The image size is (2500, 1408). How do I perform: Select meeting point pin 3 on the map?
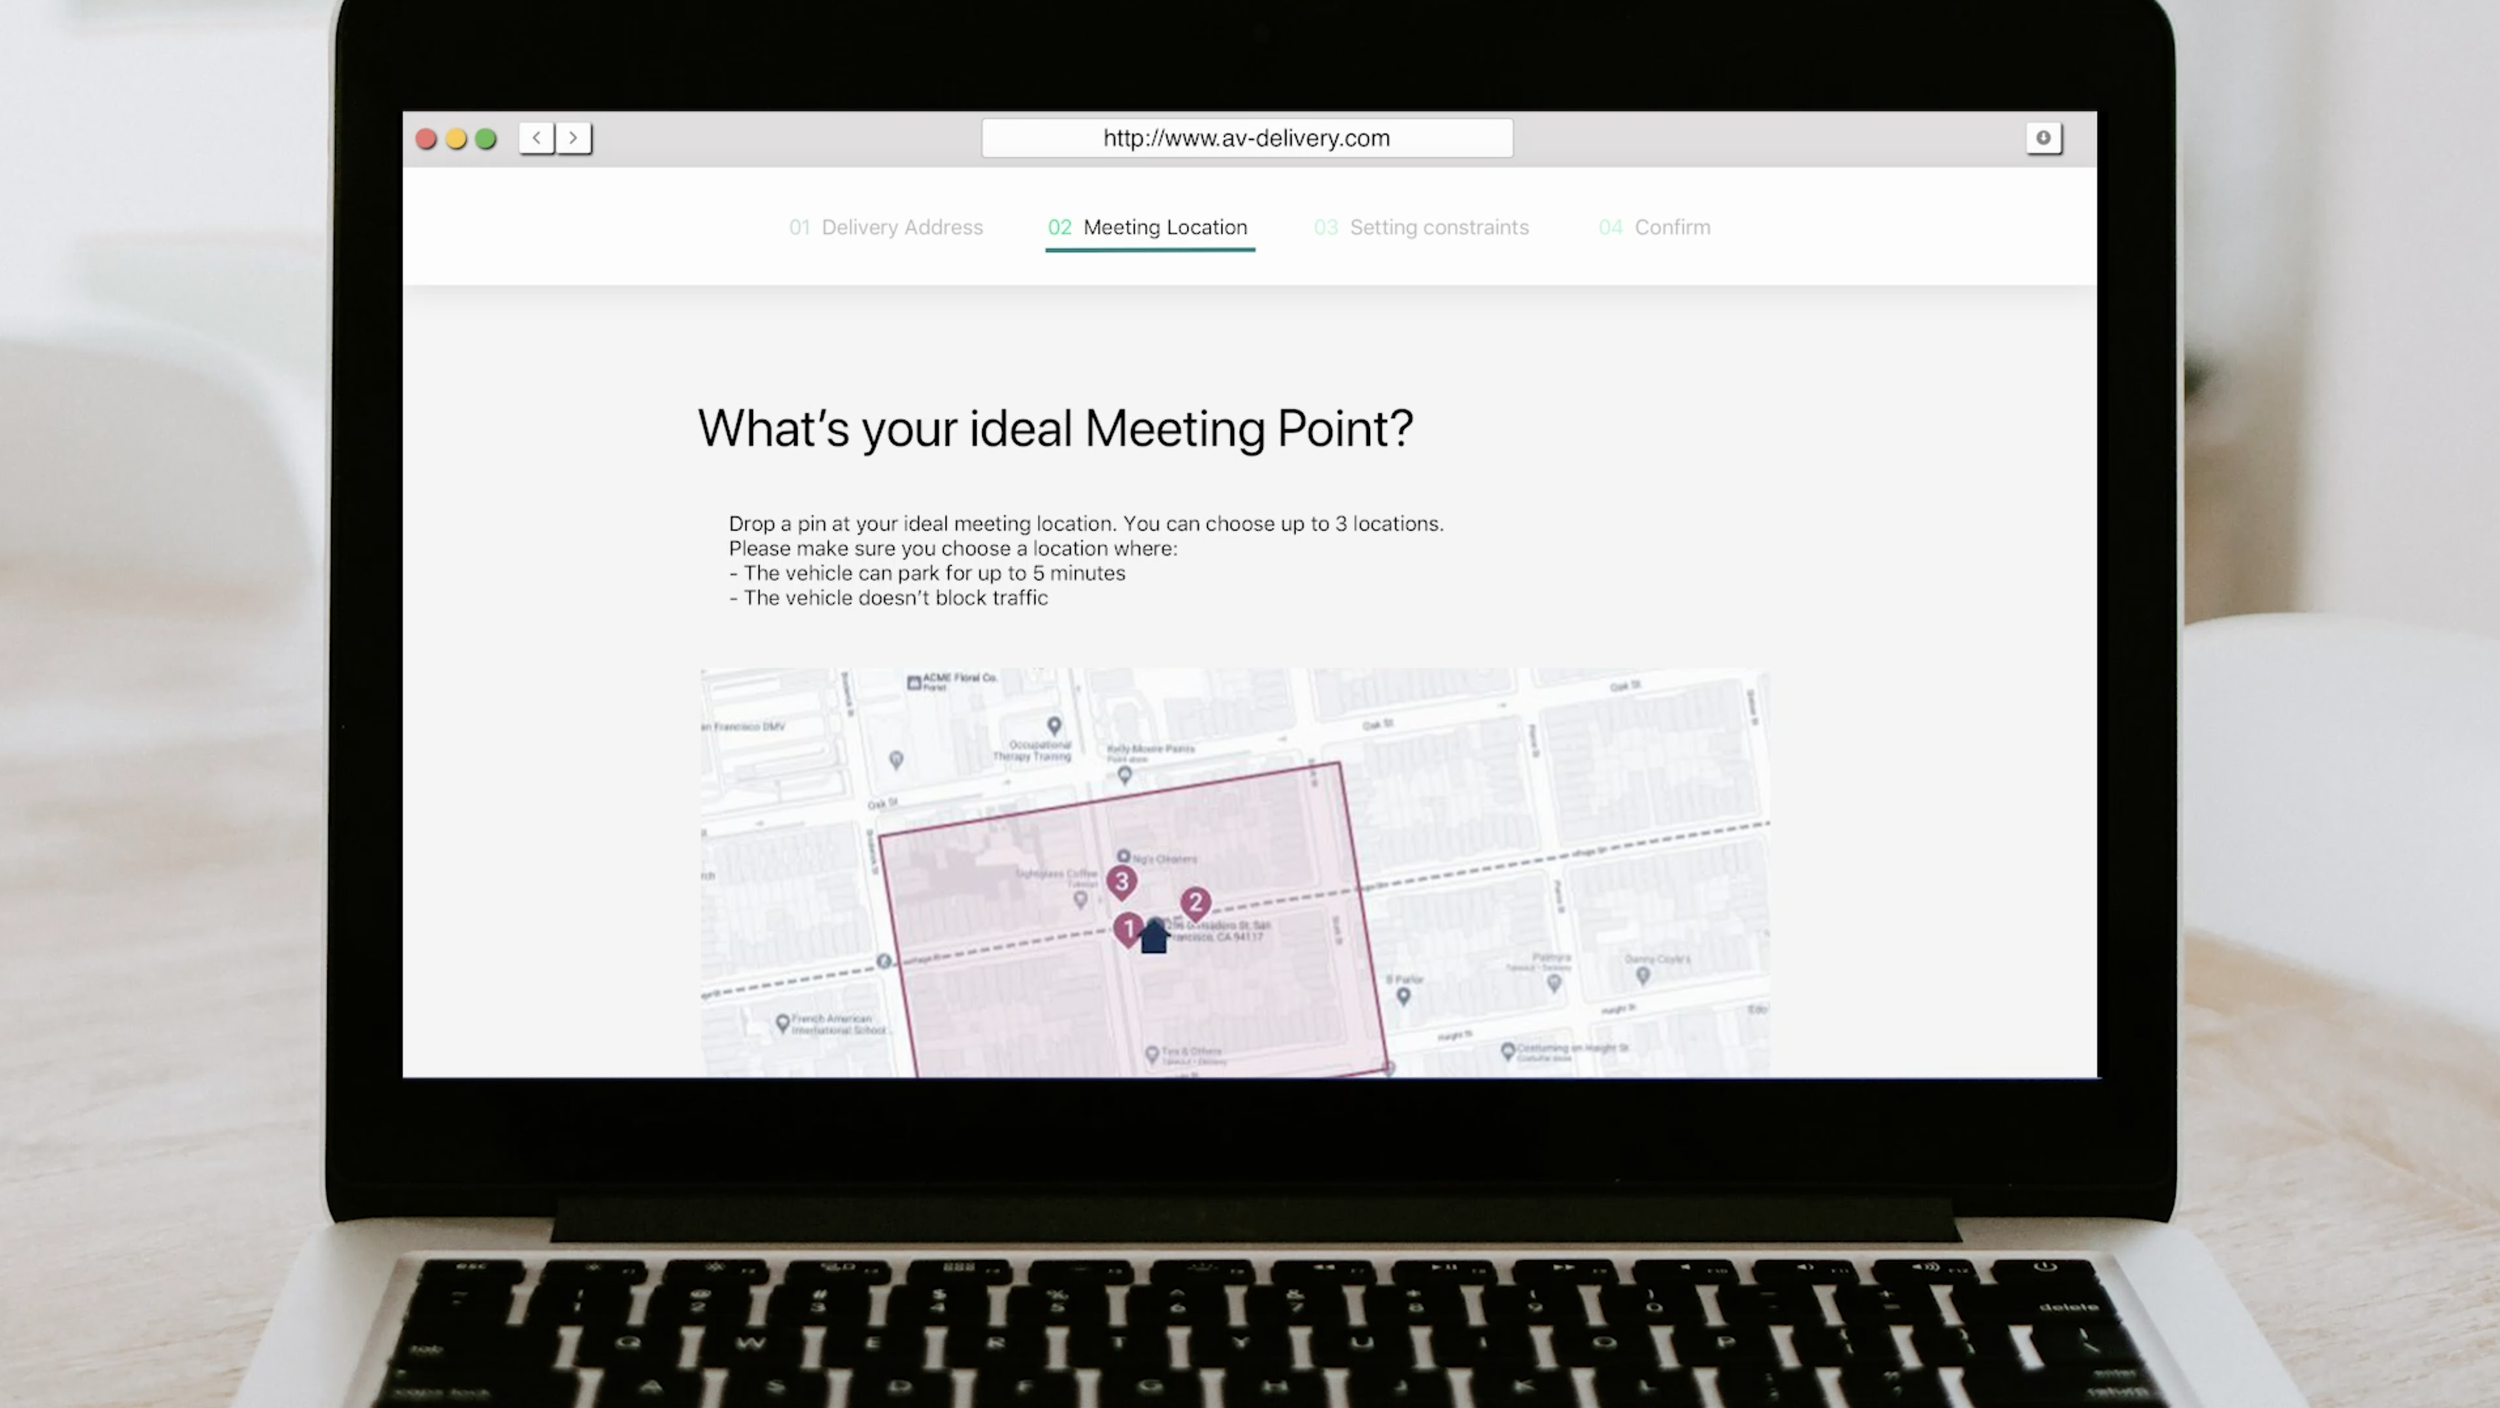coord(1122,882)
